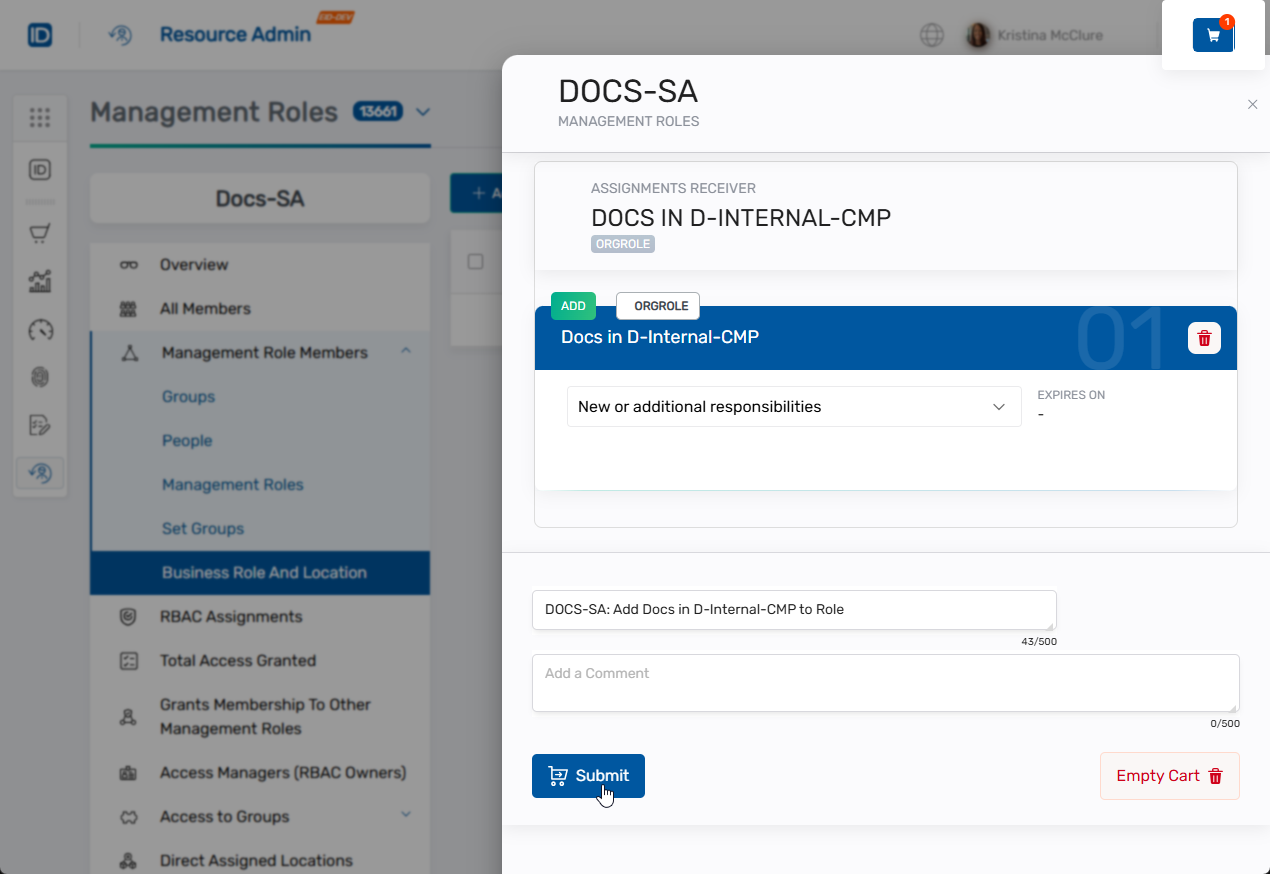Delete the Docs in D-Internal-CMP cart item
The height and width of the screenshot is (874, 1270).
1204,338
